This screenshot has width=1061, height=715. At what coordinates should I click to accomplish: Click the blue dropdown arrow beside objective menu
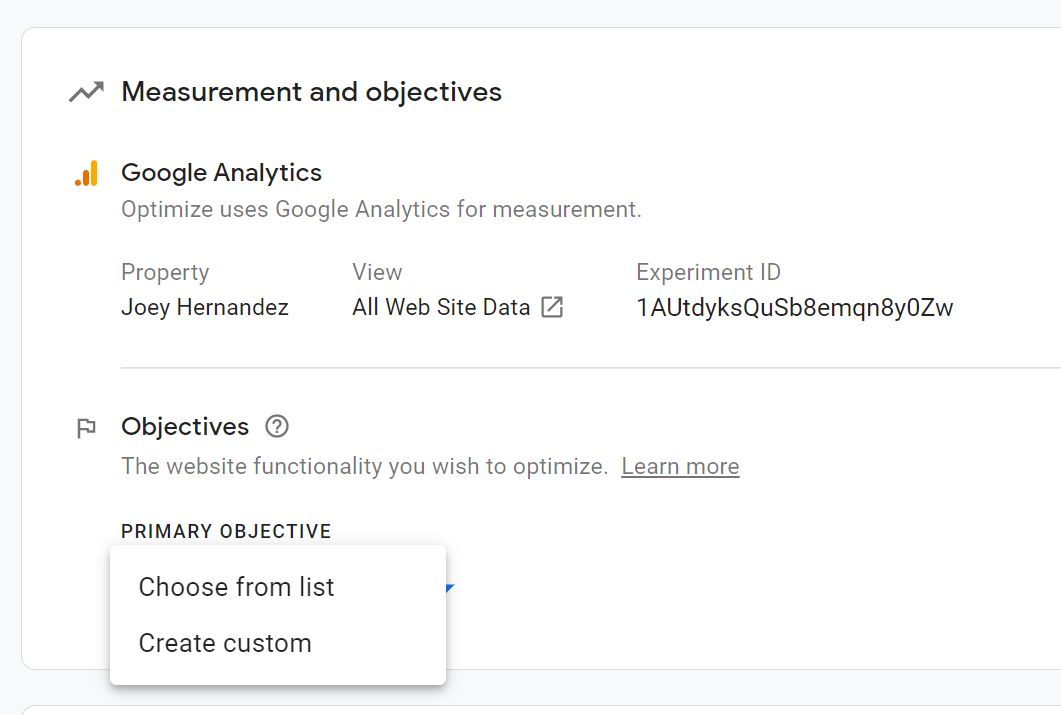[450, 588]
